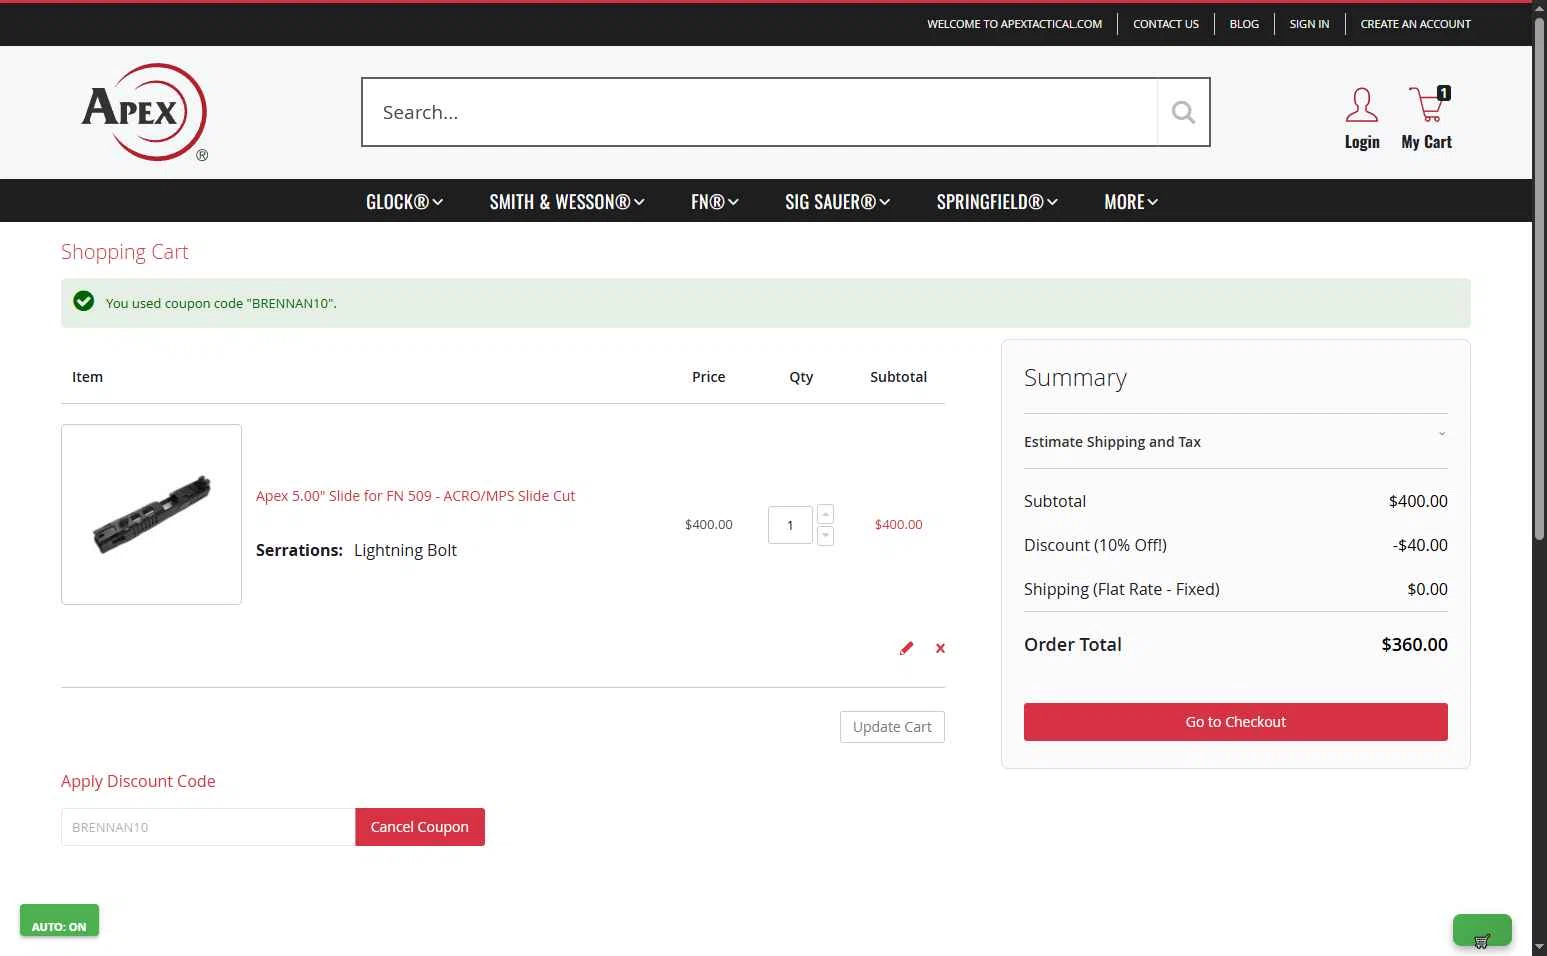Expand the SMITH & WESSON® menu

coord(567,202)
